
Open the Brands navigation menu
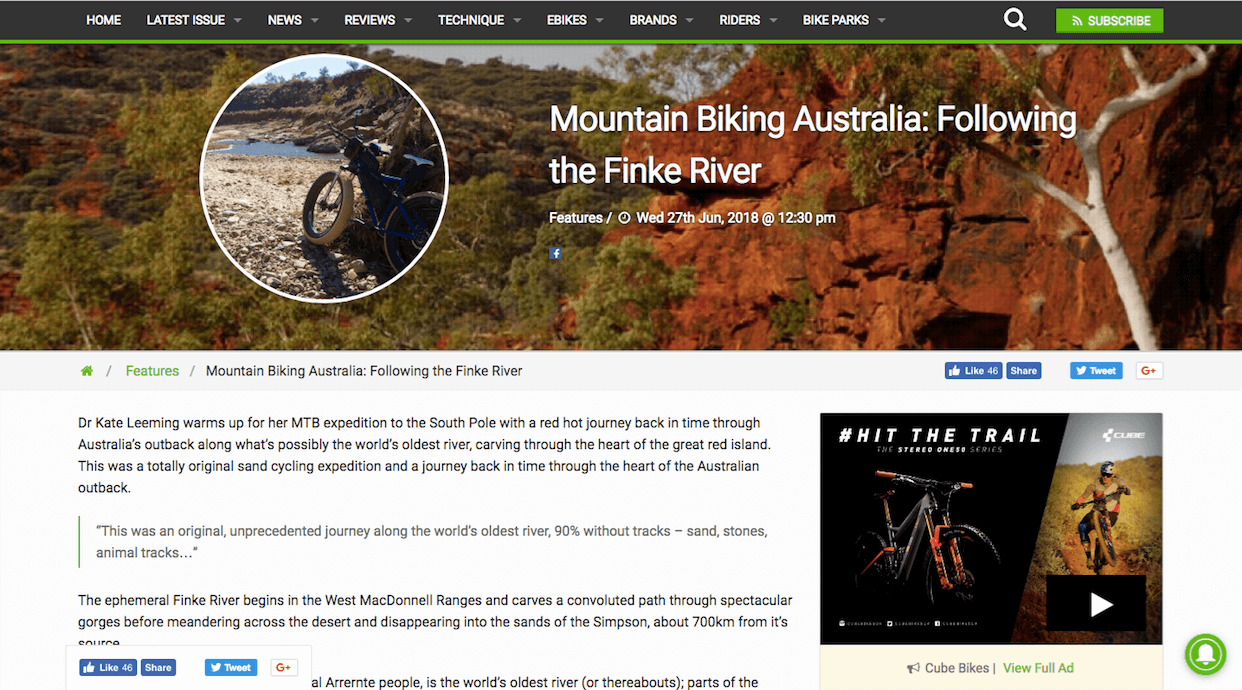[661, 20]
